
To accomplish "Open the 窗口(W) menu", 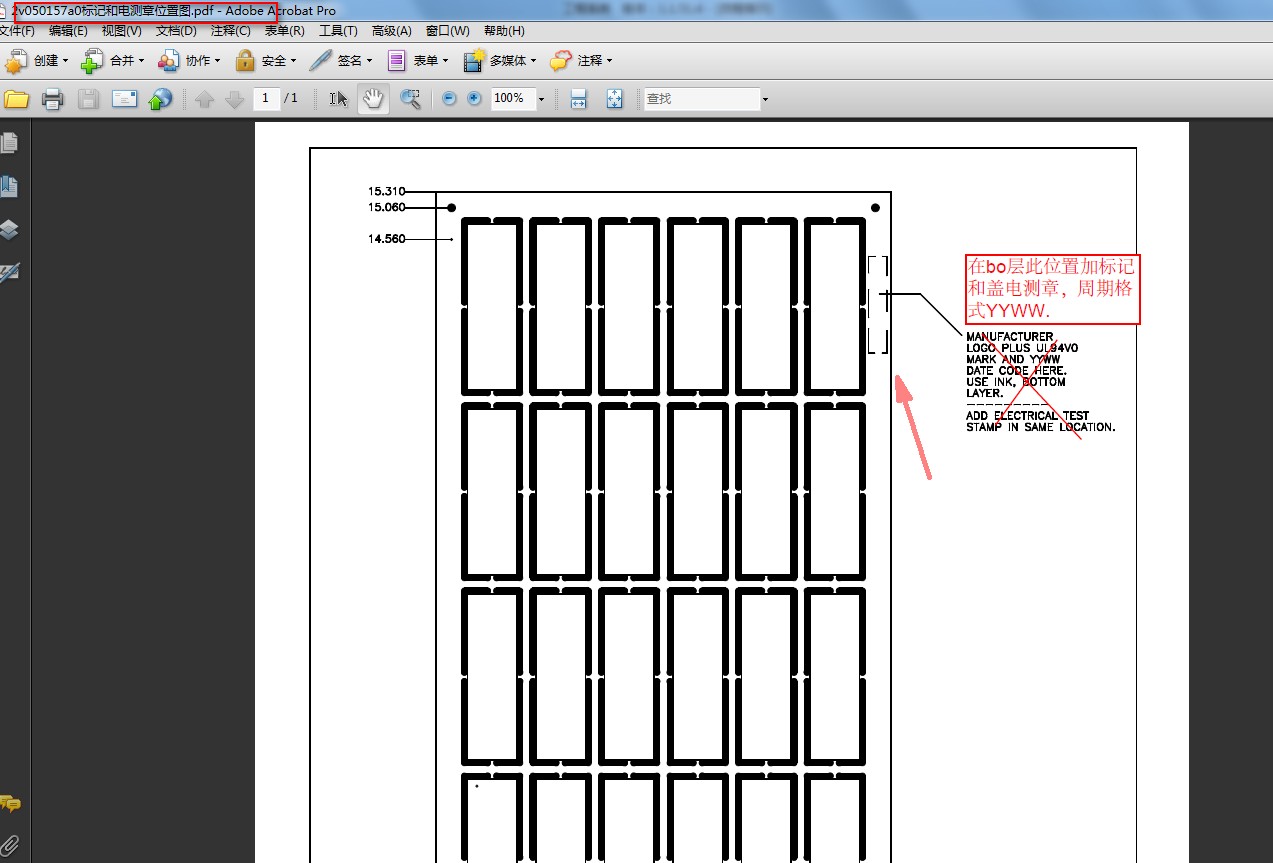I will tap(447, 31).
